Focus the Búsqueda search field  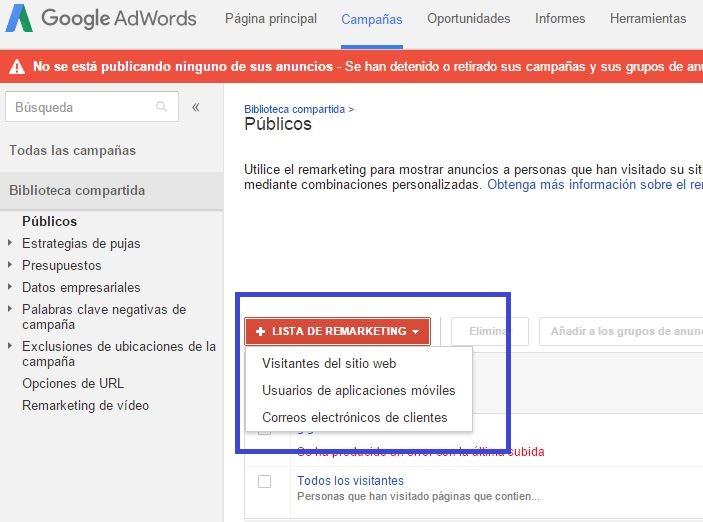(92, 107)
